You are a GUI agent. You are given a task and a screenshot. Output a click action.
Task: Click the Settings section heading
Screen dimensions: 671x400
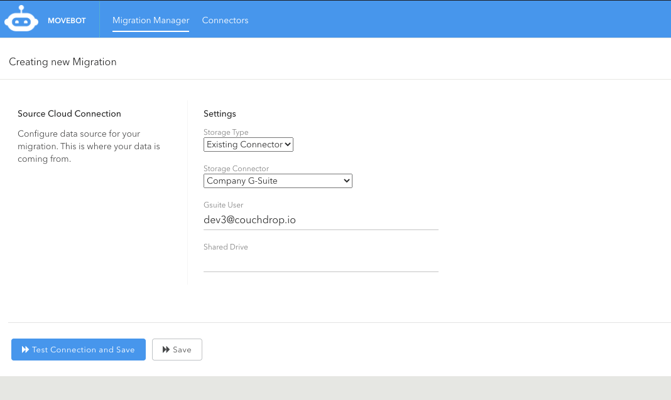click(220, 114)
